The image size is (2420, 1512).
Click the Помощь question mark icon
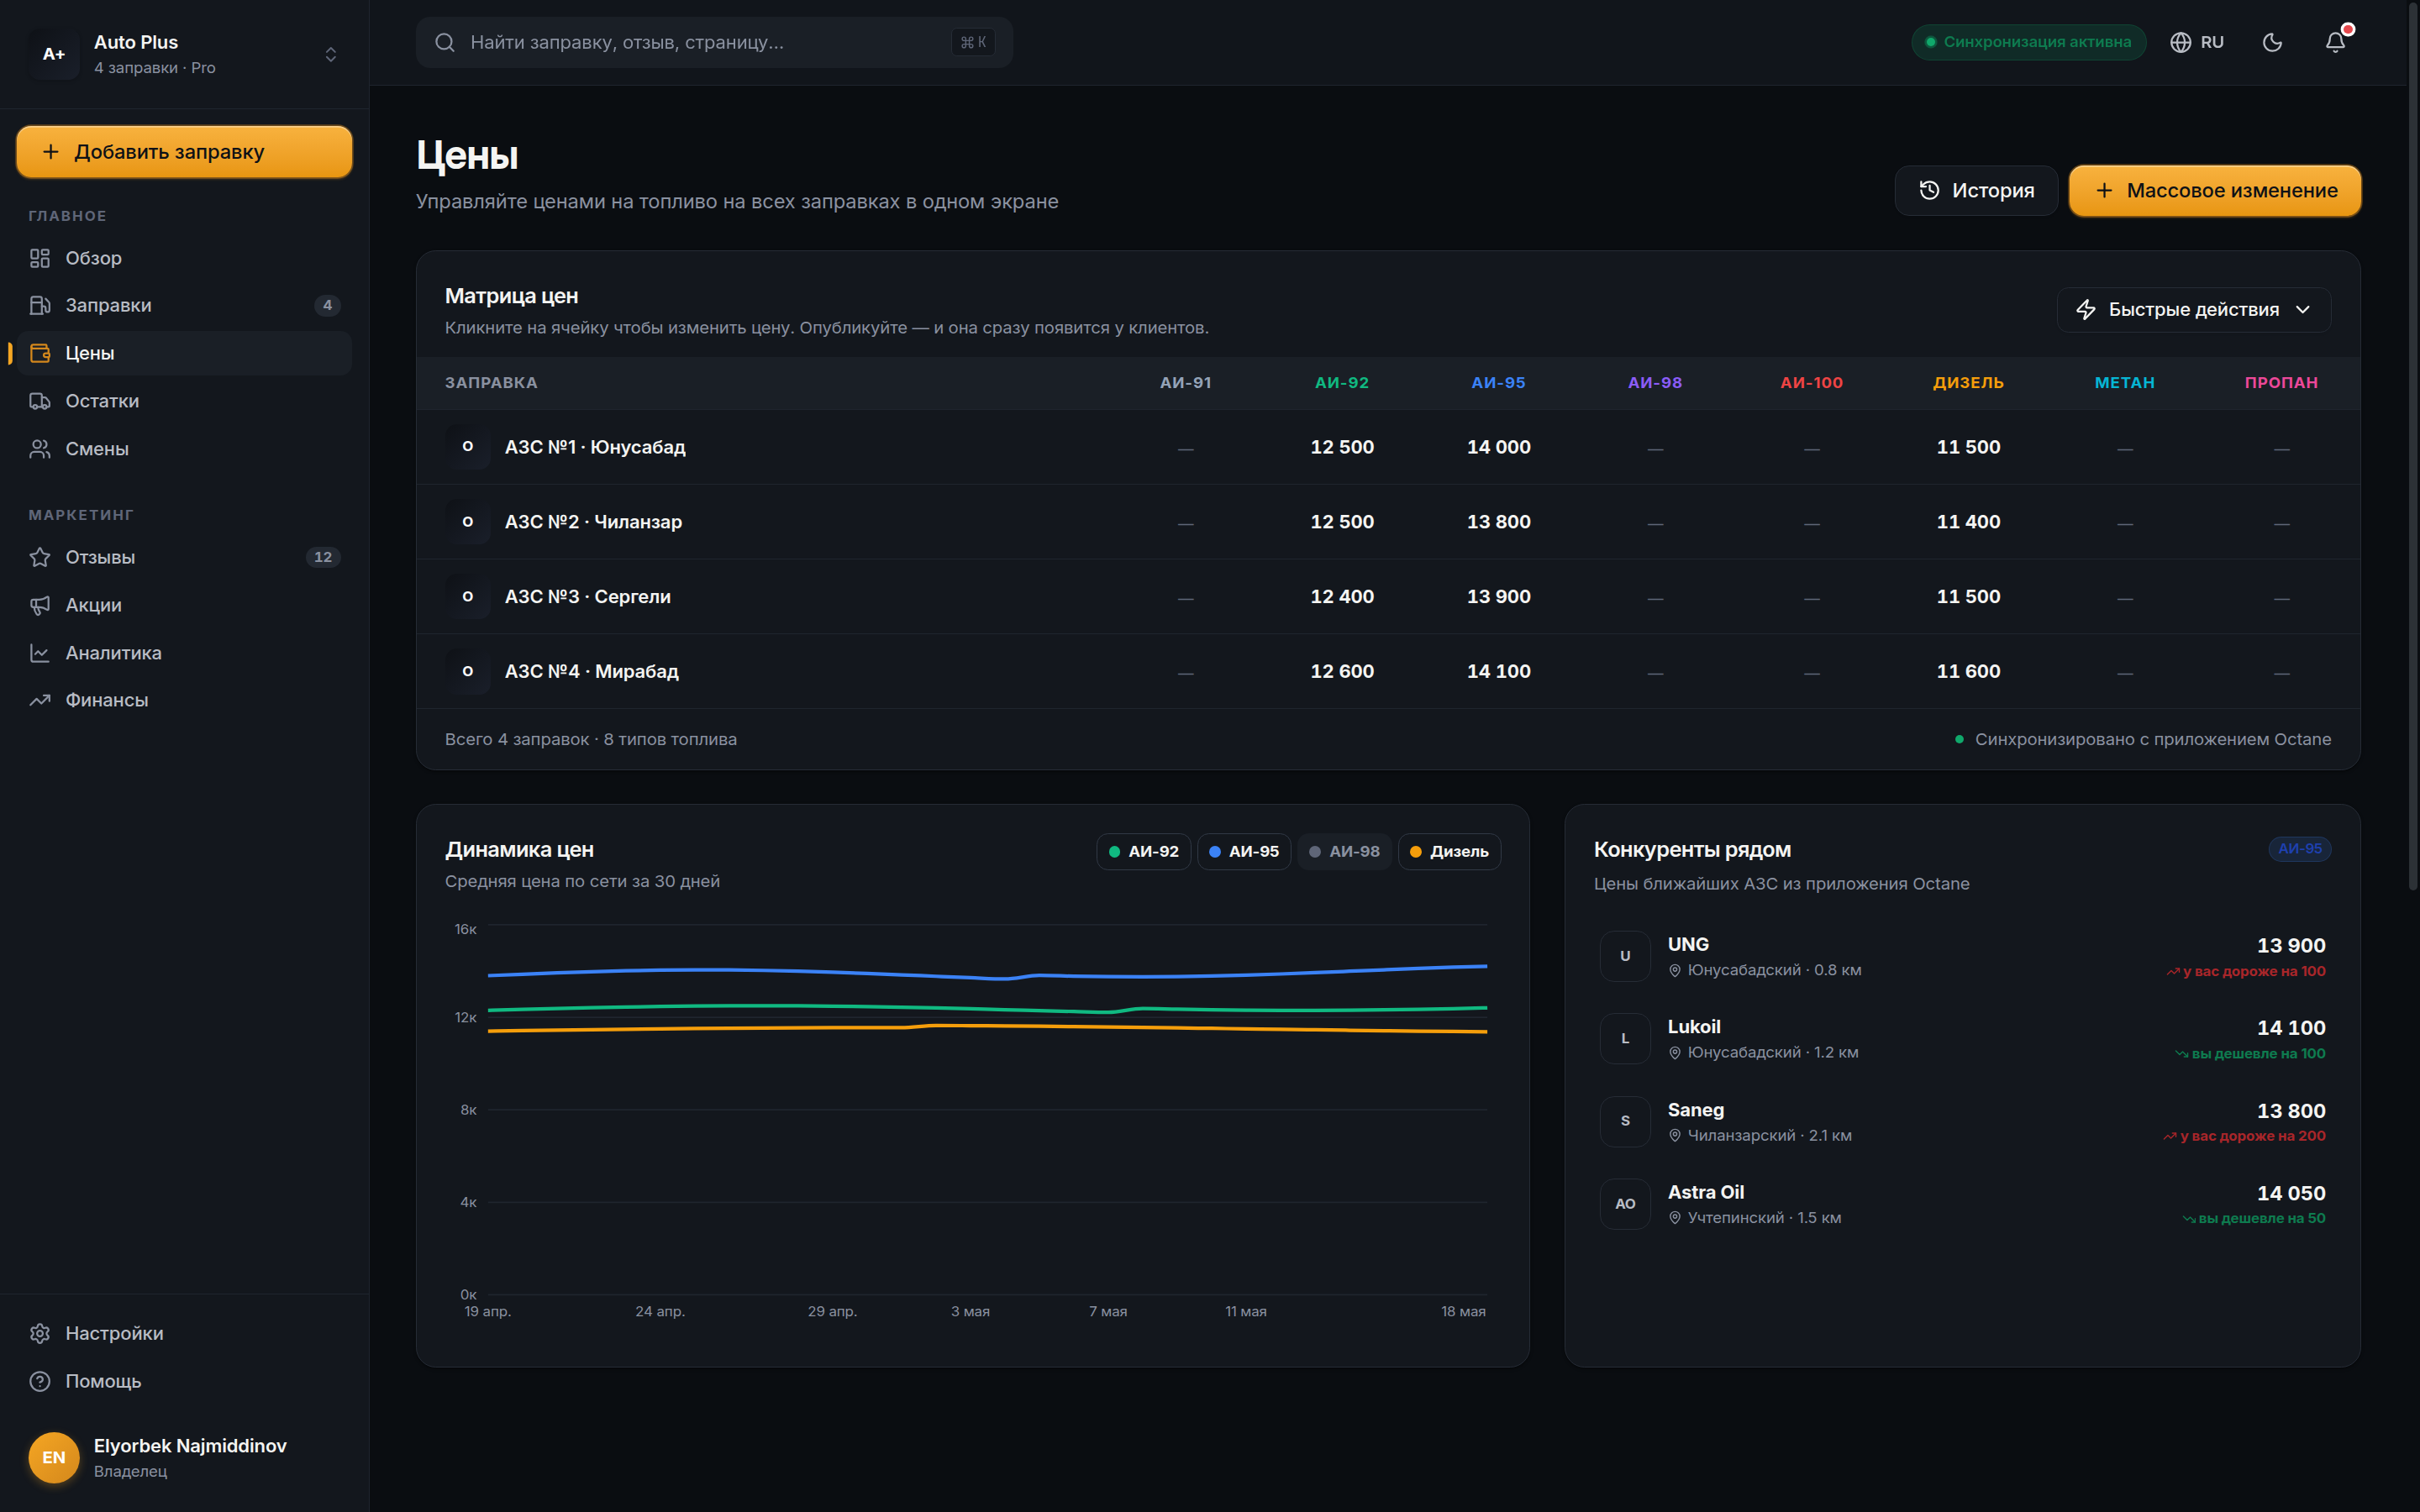pos(40,1381)
